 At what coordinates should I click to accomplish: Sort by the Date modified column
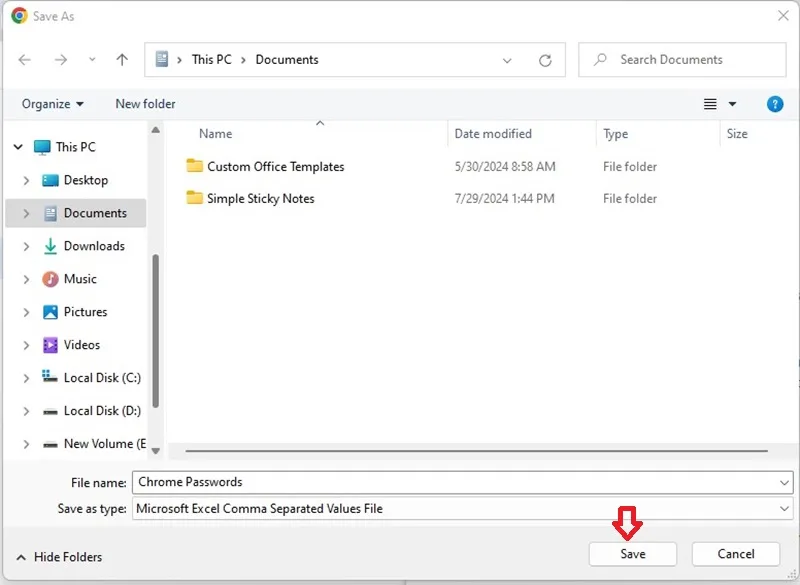pos(493,134)
